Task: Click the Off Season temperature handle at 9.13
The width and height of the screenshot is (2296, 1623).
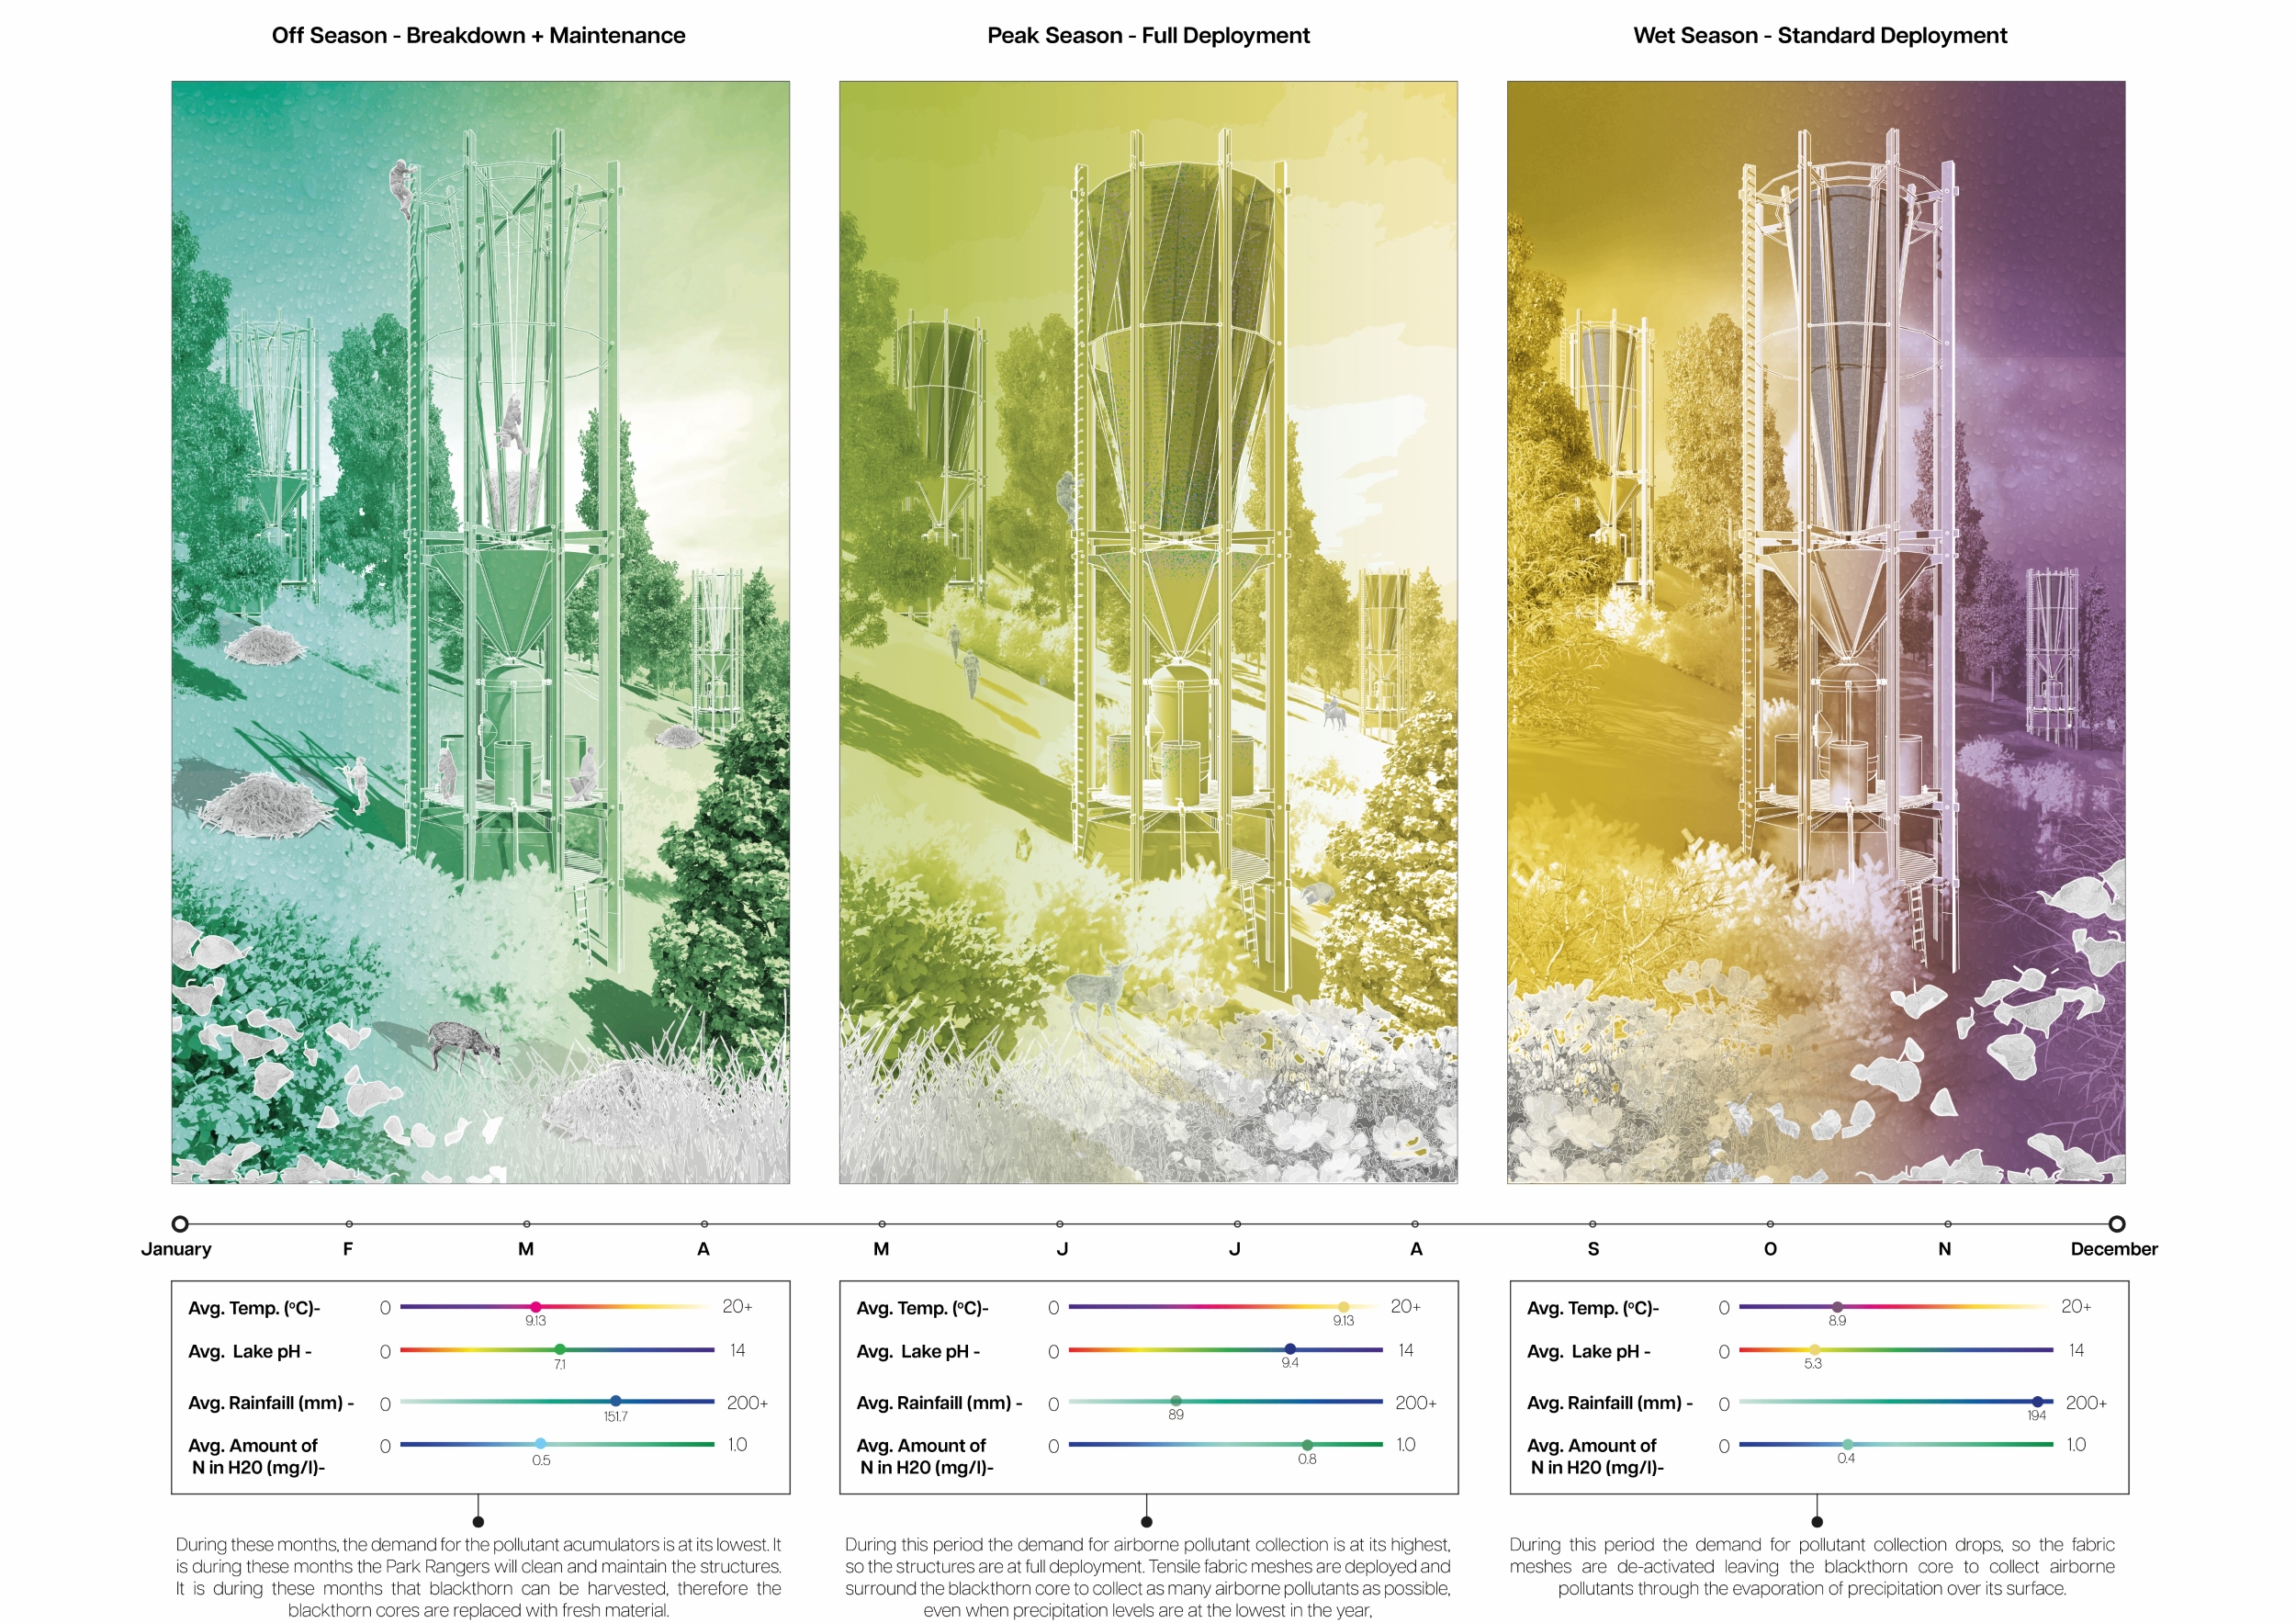Action: [x=536, y=1306]
